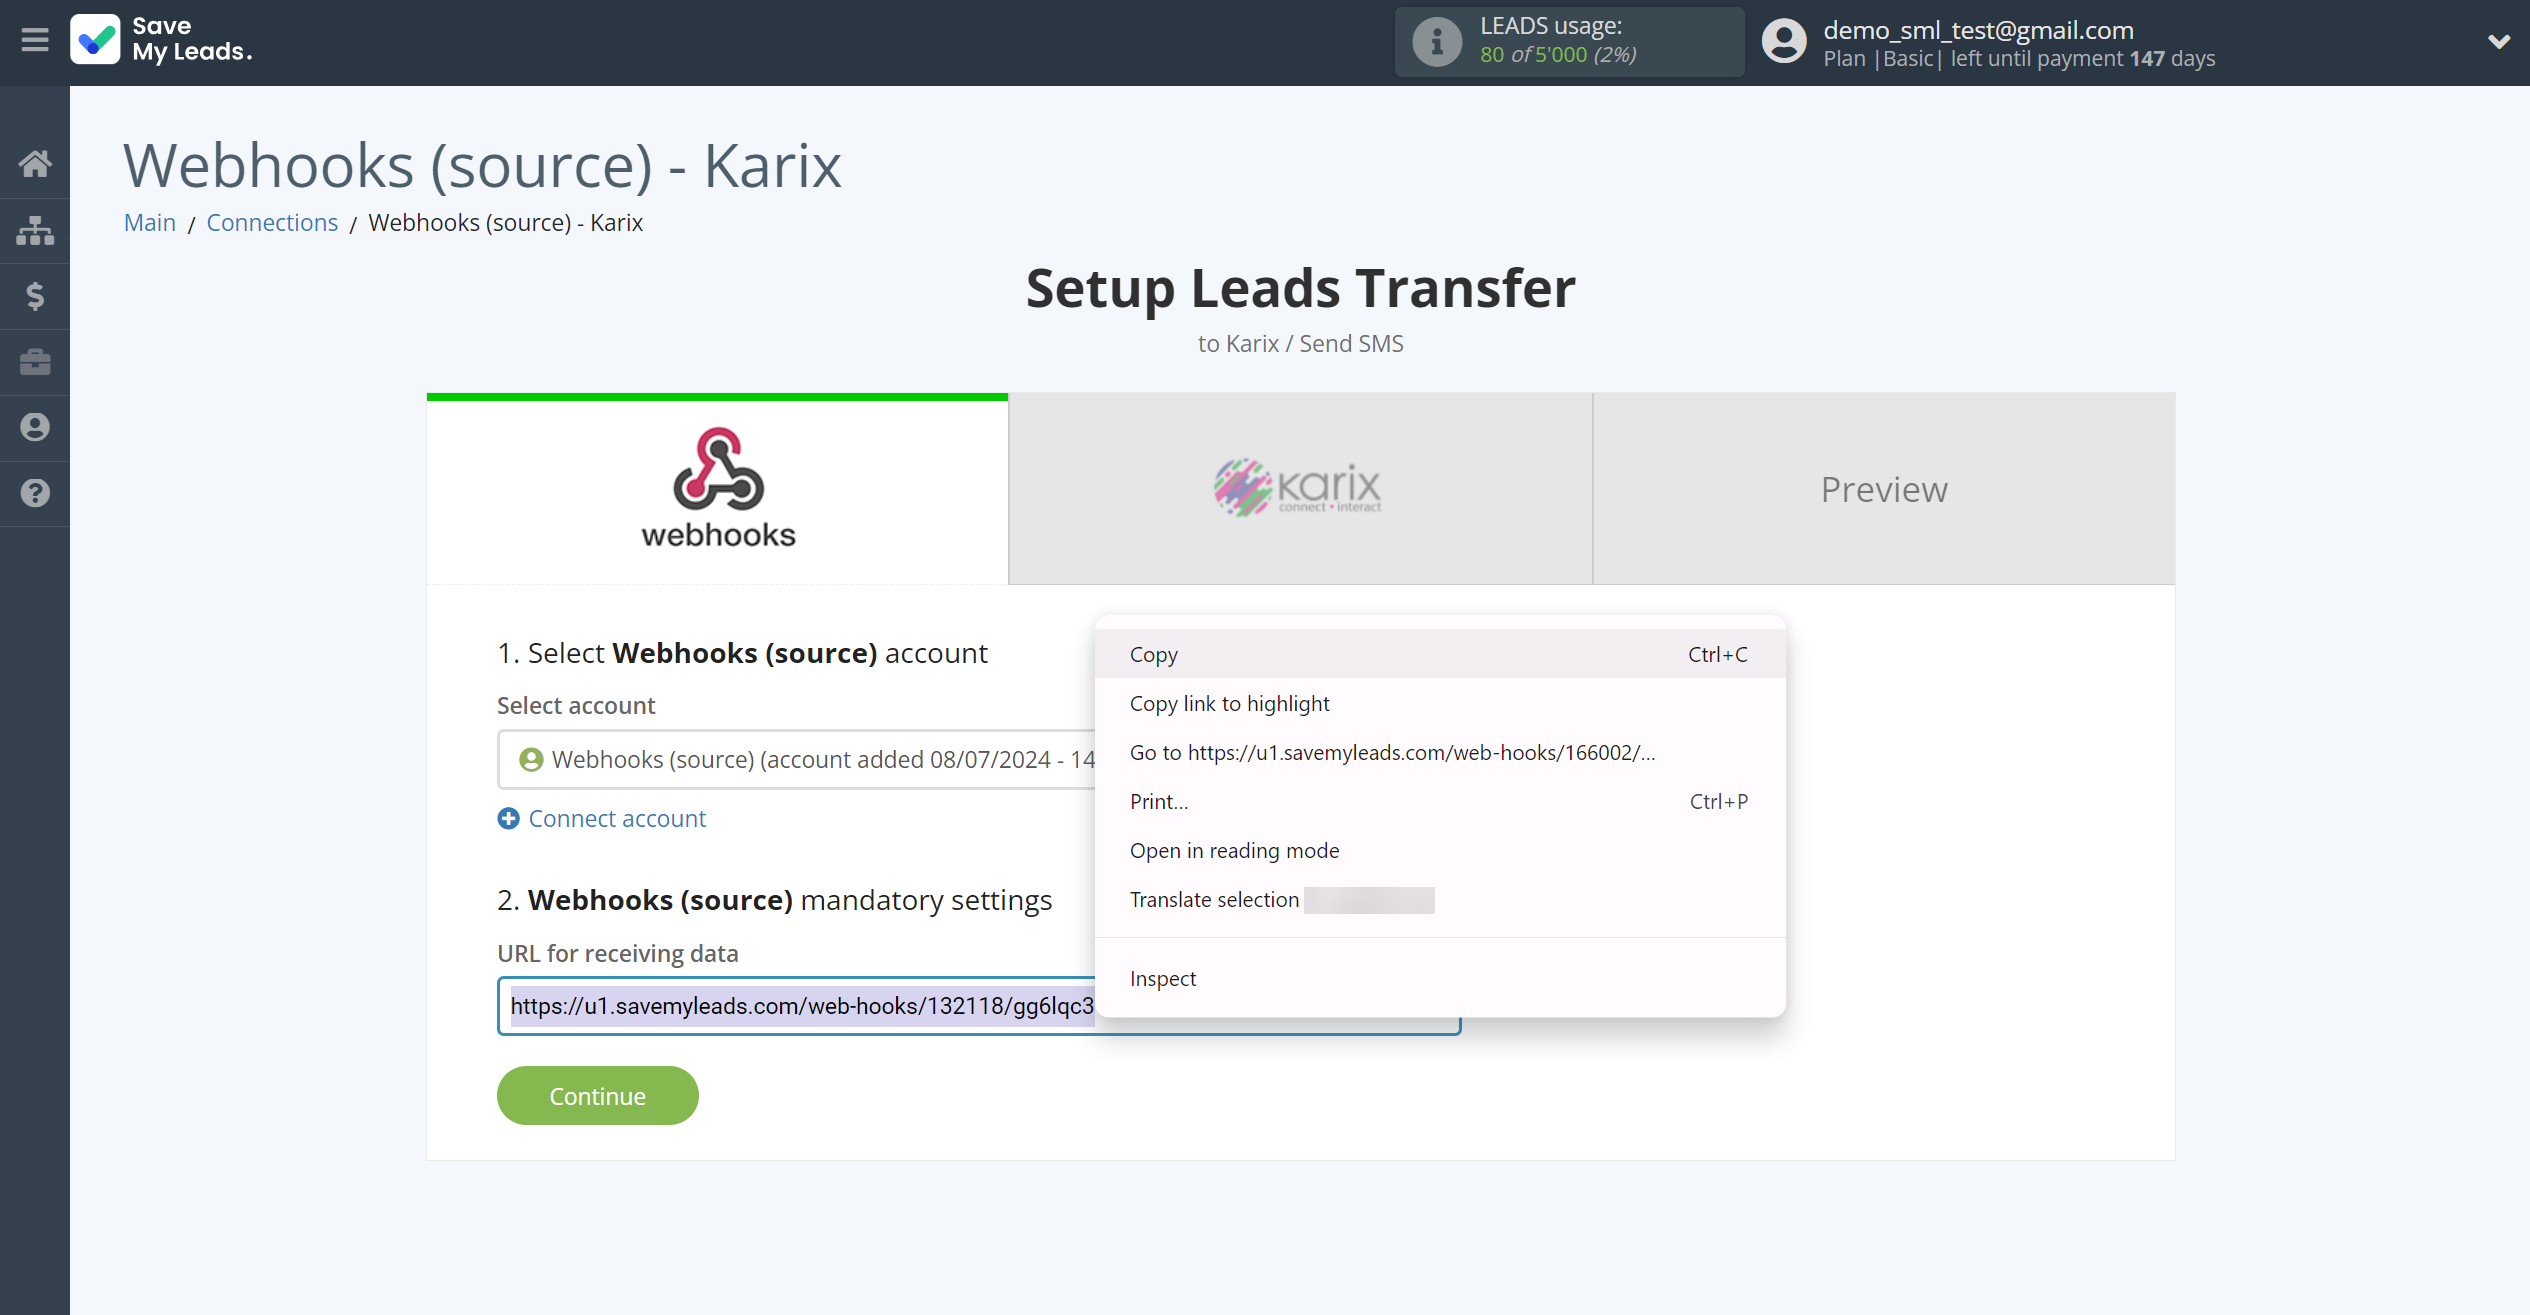Click the 'Preview' tab
The height and width of the screenshot is (1315, 2530).
(x=1884, y=489)
